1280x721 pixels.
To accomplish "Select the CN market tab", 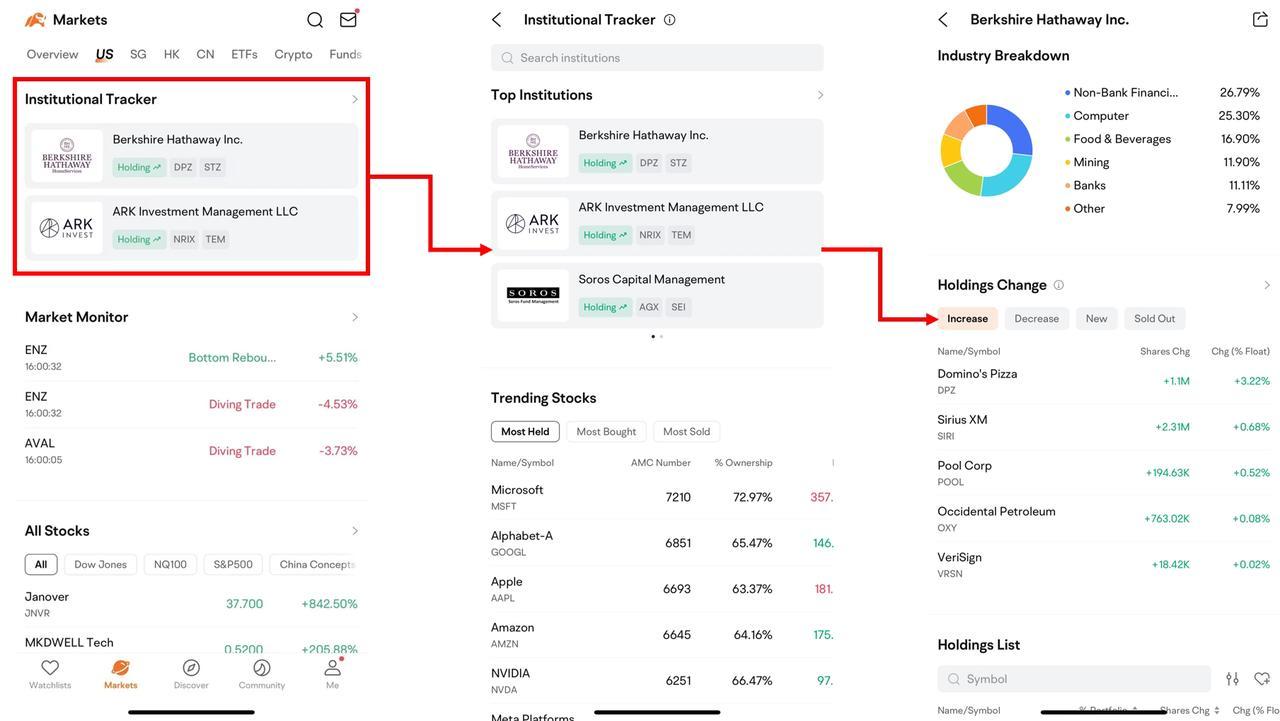I will click(205, 54).
